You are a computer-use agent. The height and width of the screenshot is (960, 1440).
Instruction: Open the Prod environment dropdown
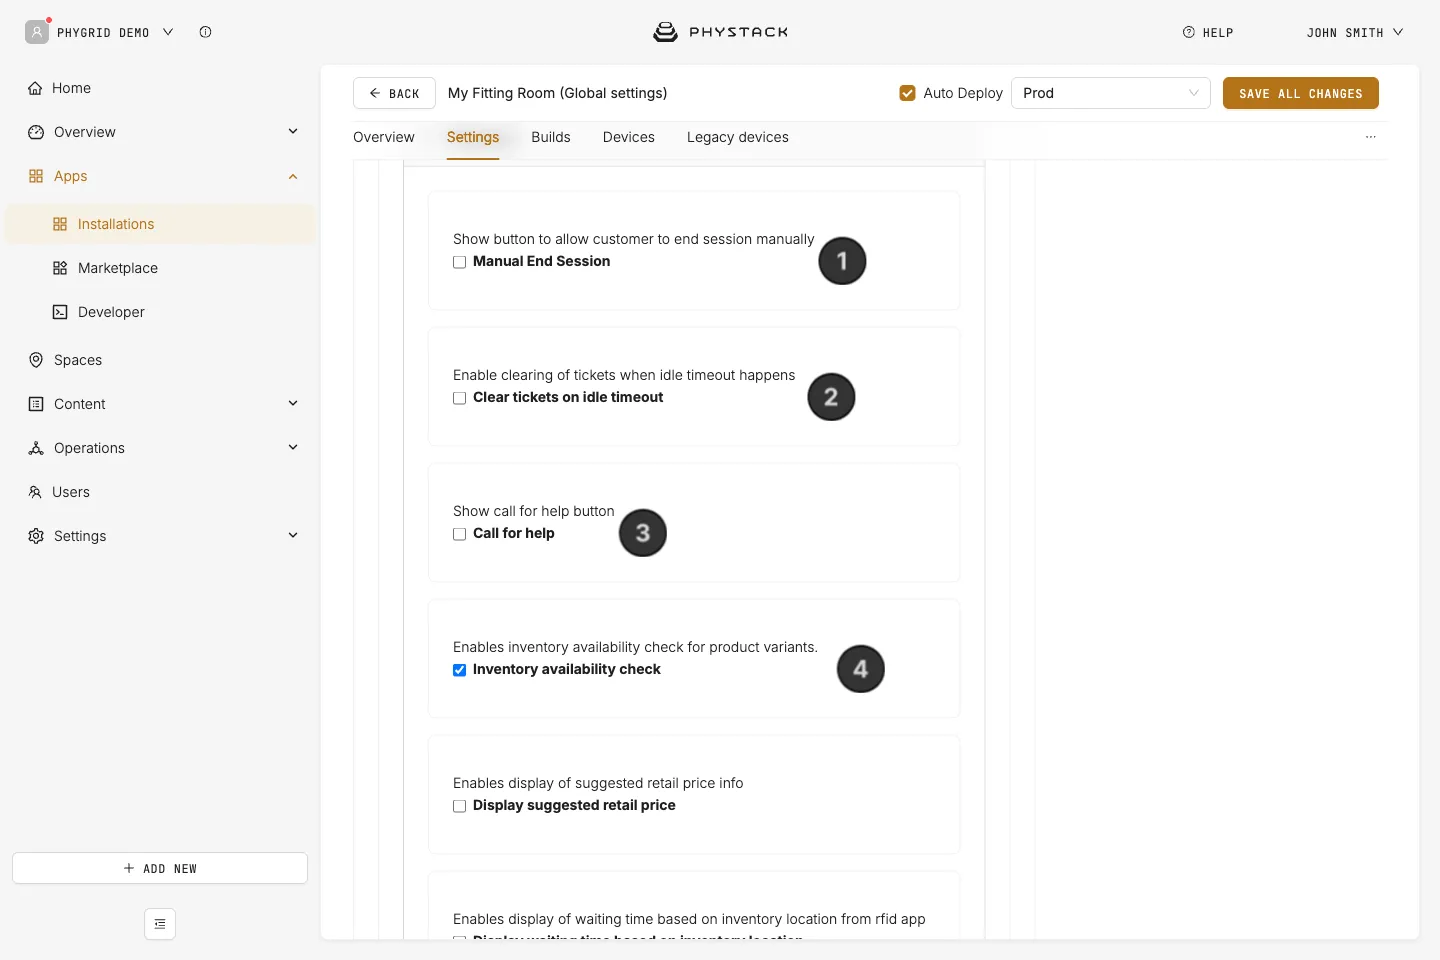pyautogui.click(x=1111, y=93)
